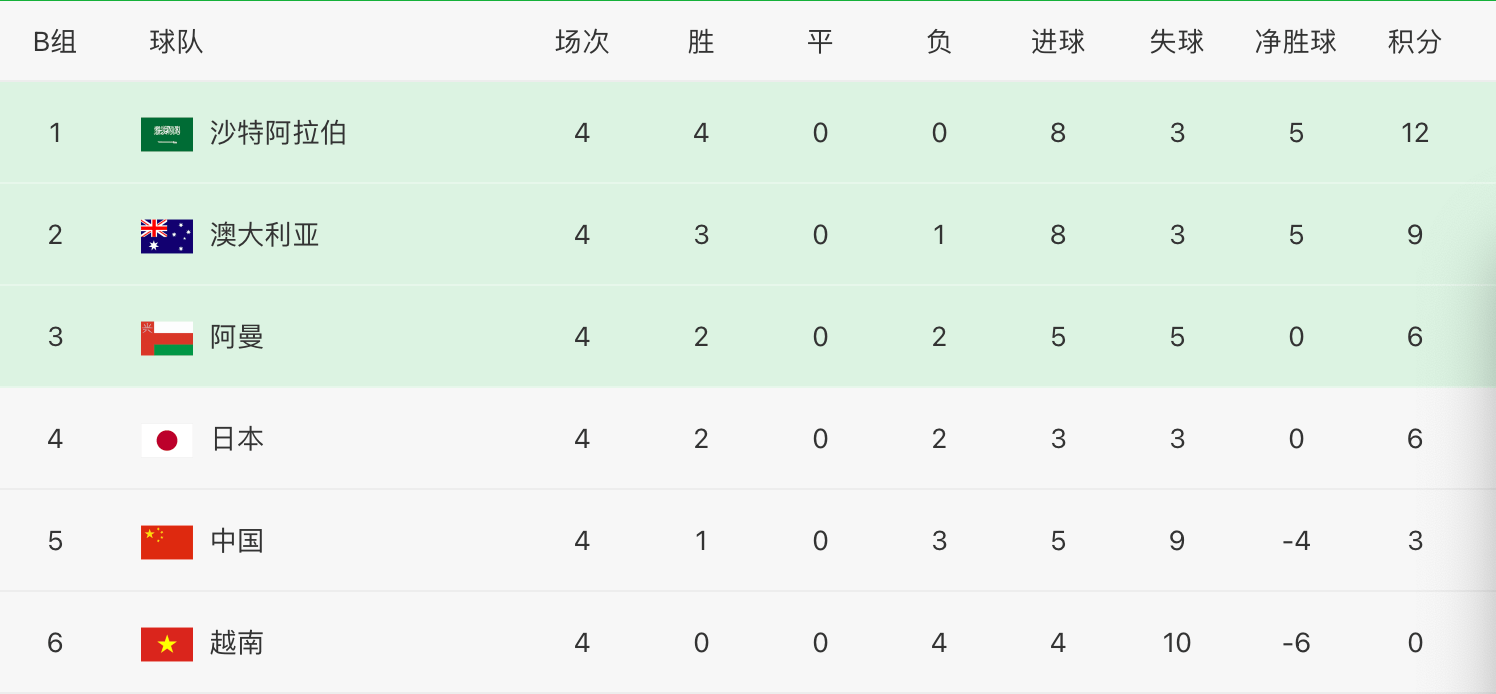This screenshot has height=694, width=1496.
Task: Click the 场次 column header
Action: coord(582,42)
